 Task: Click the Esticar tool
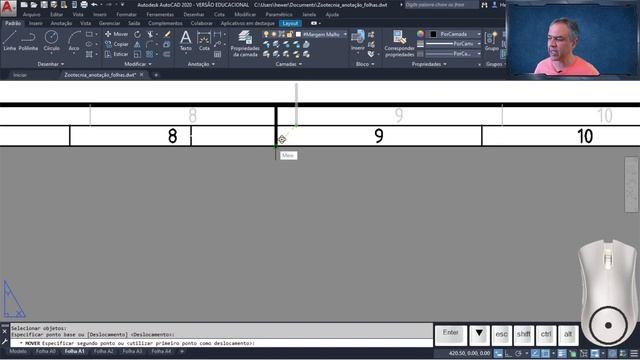116,54
